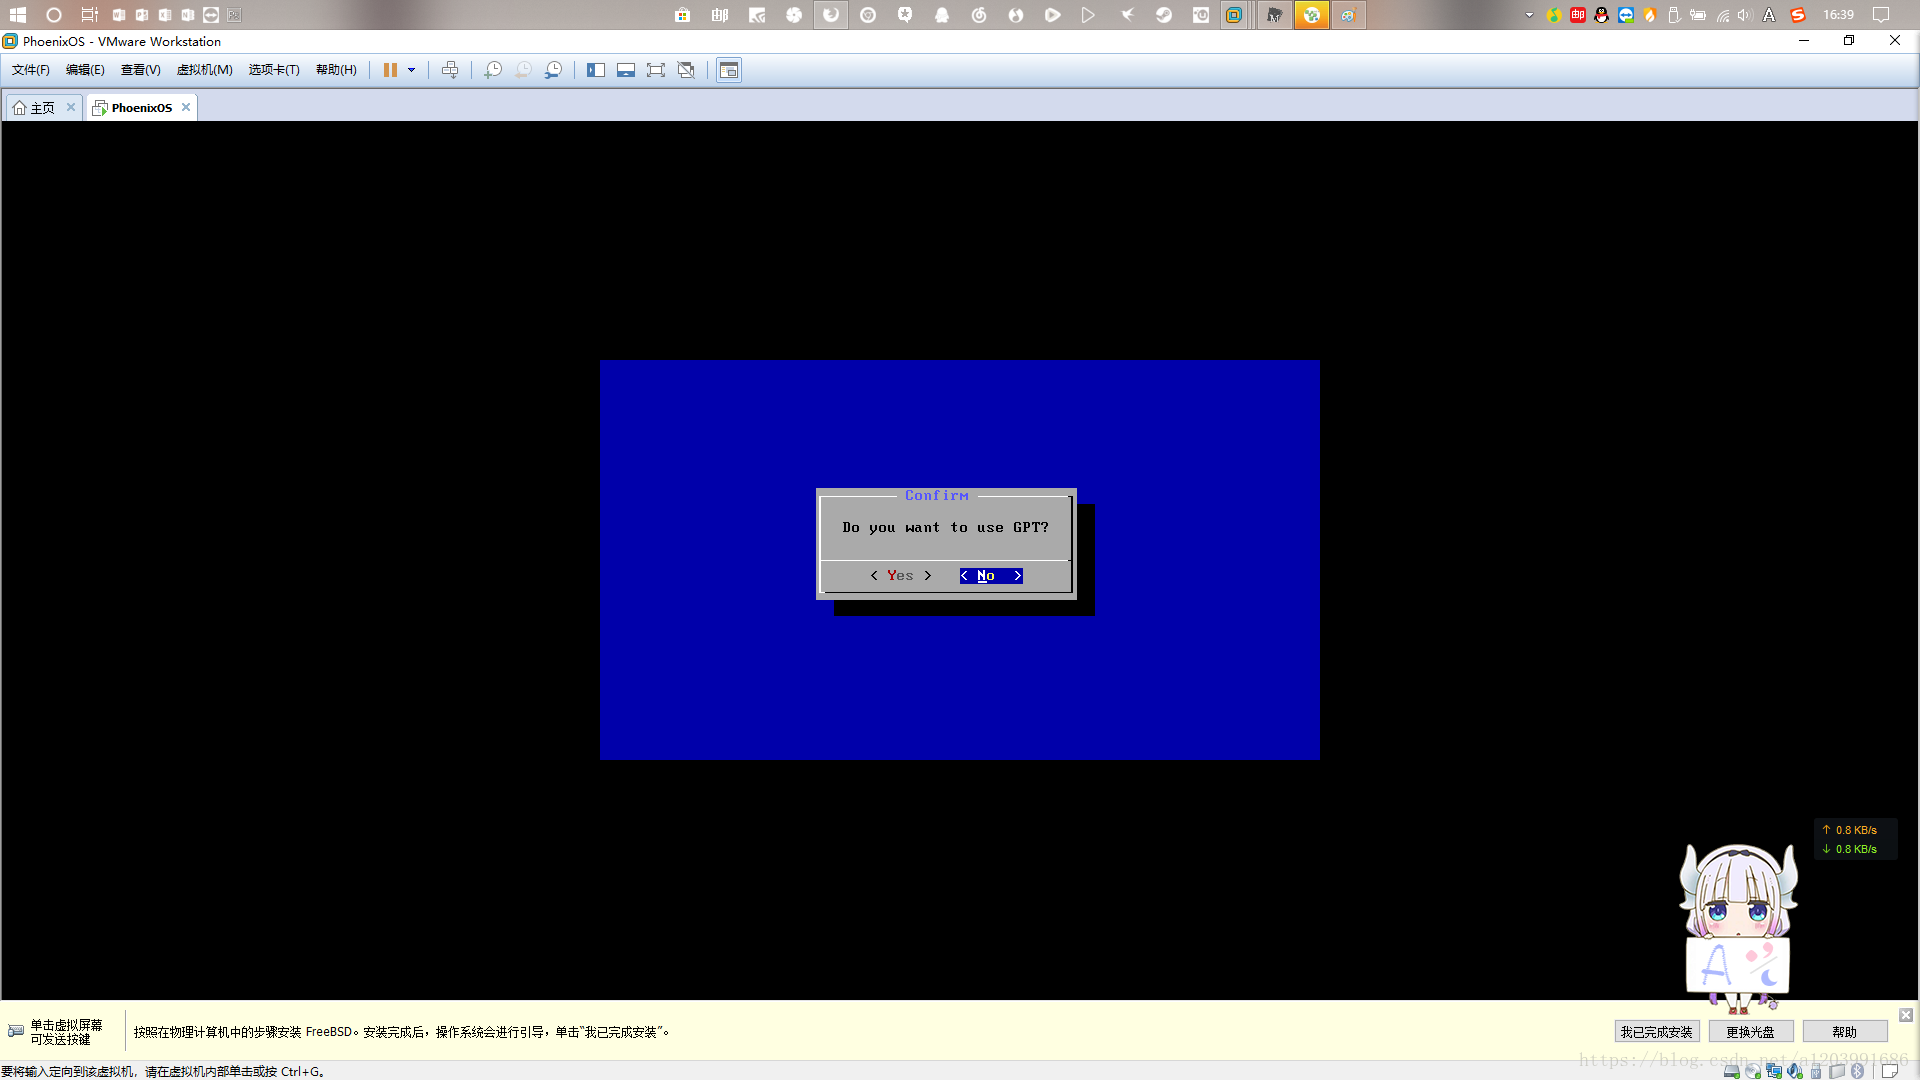Image resolution: width=1920 pixels, height=1080 pixels.
Task: Toggle Unity mode icon
Action: pos(686,70)
